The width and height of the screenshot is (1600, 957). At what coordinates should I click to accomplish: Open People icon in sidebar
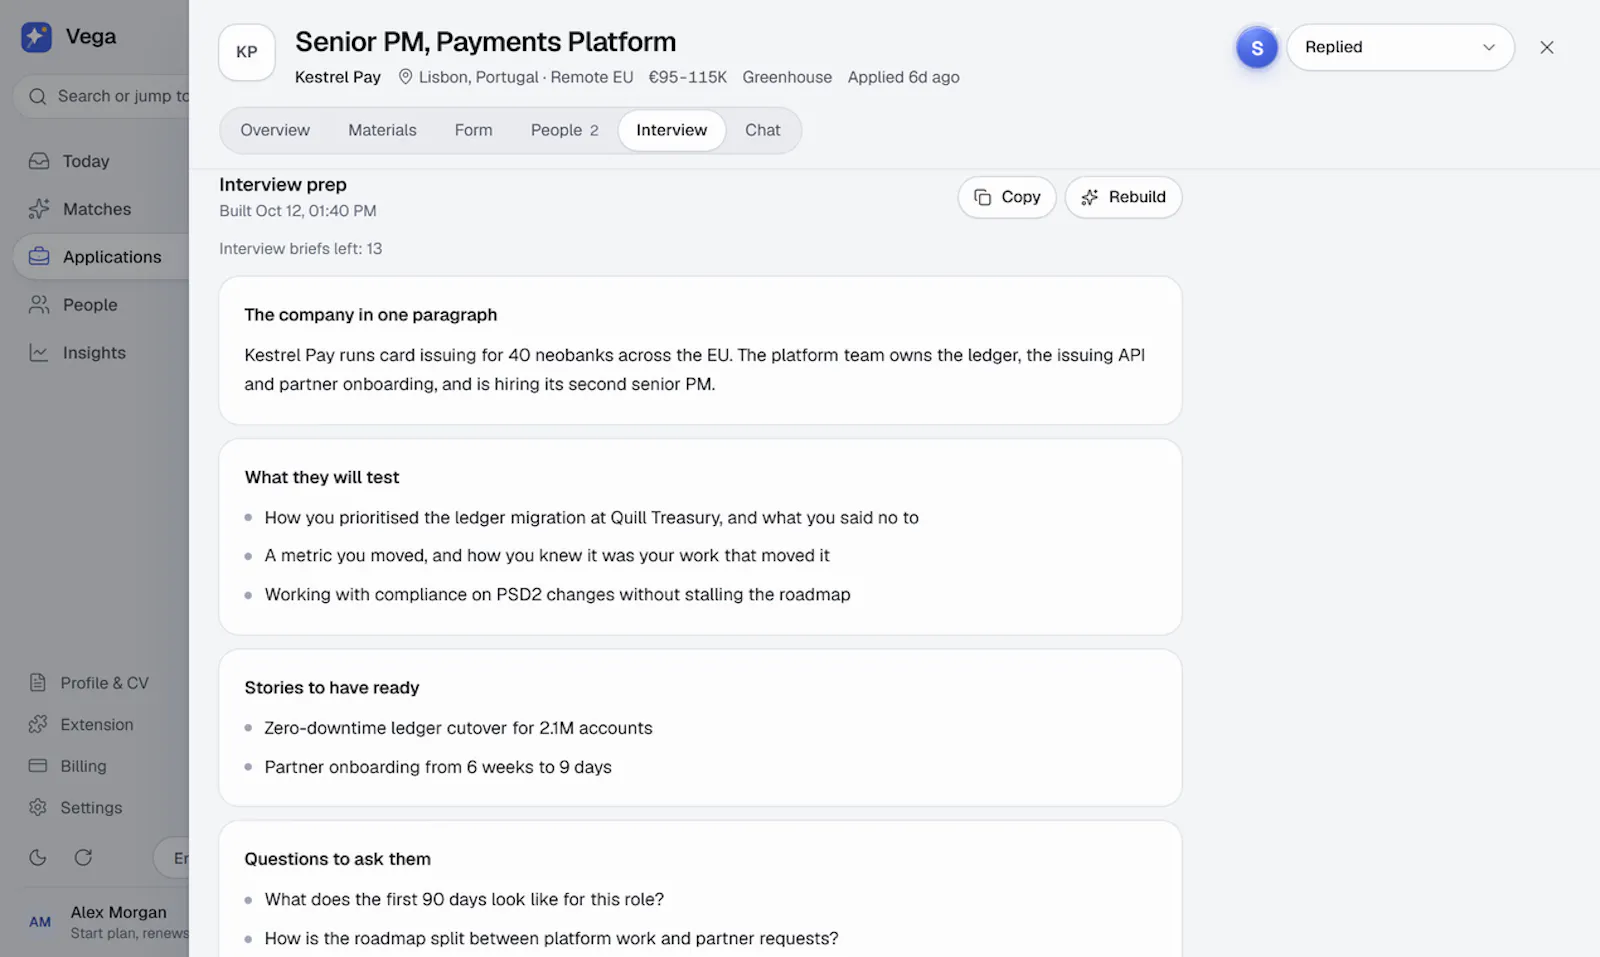point(39,305)
